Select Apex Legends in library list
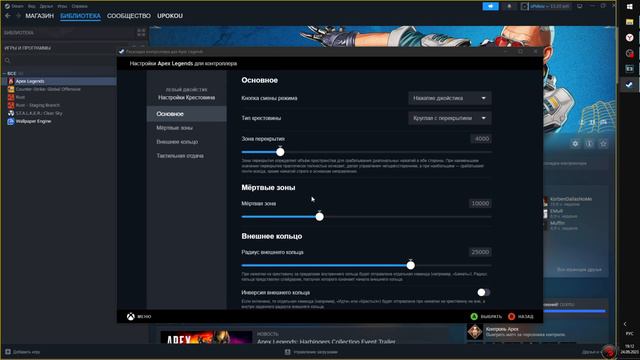 (30, 81)
